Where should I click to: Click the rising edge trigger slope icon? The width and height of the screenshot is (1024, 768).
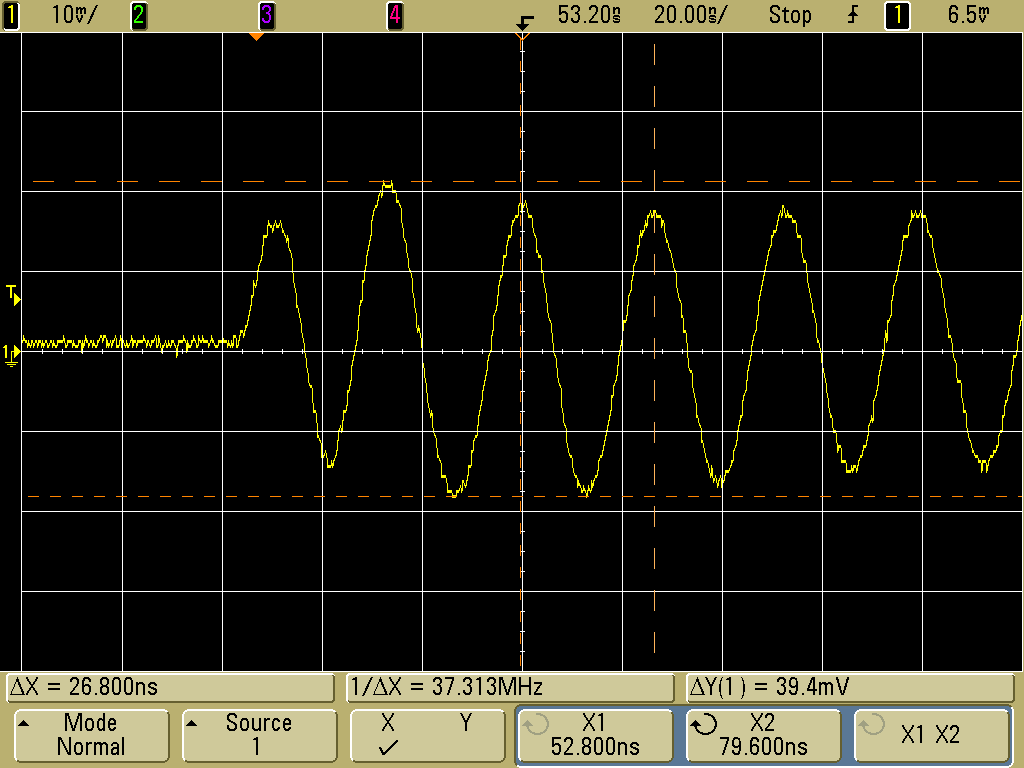853,15
